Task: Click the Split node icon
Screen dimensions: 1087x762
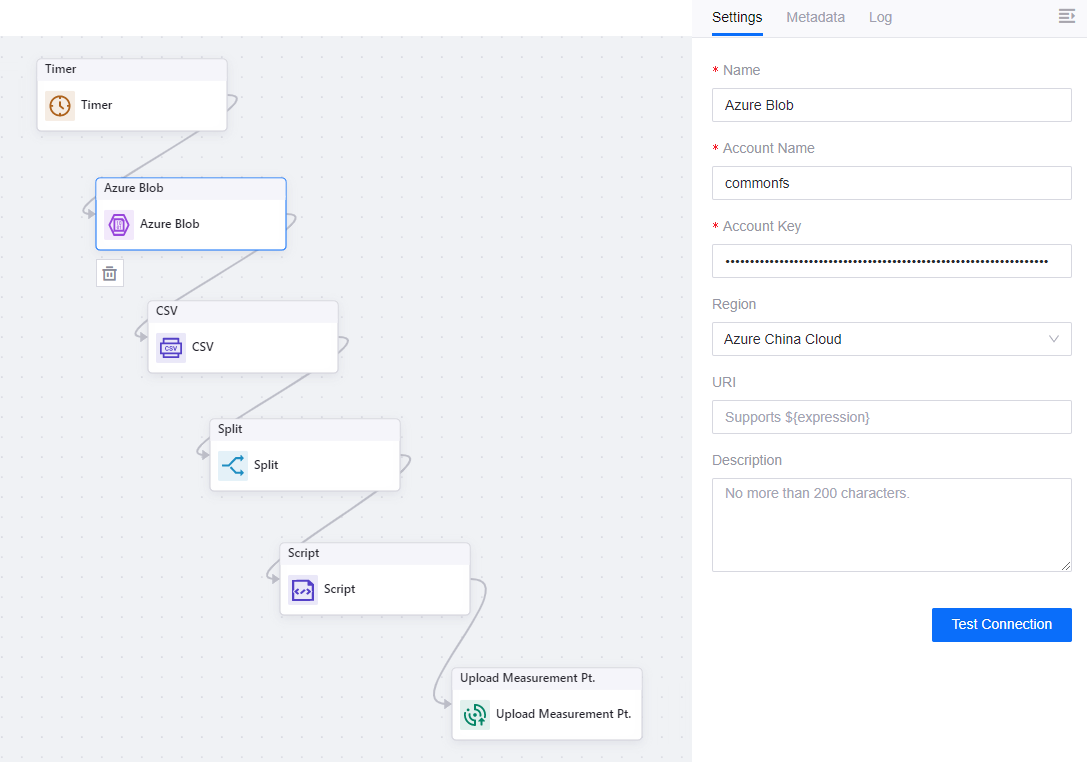Action: 233,465
